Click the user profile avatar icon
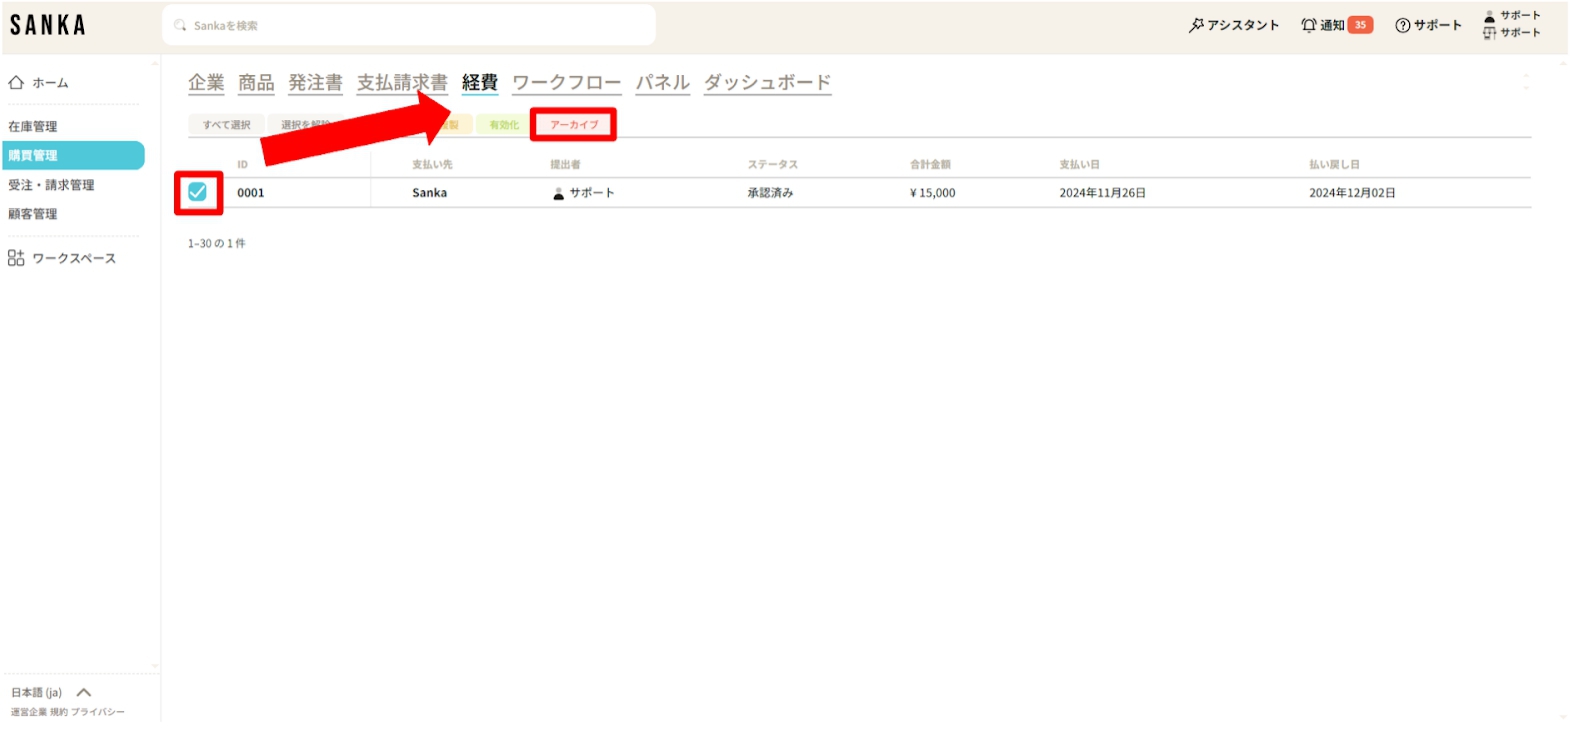The height and width of the screenshot is (730, 1572). click(1489, 16)
